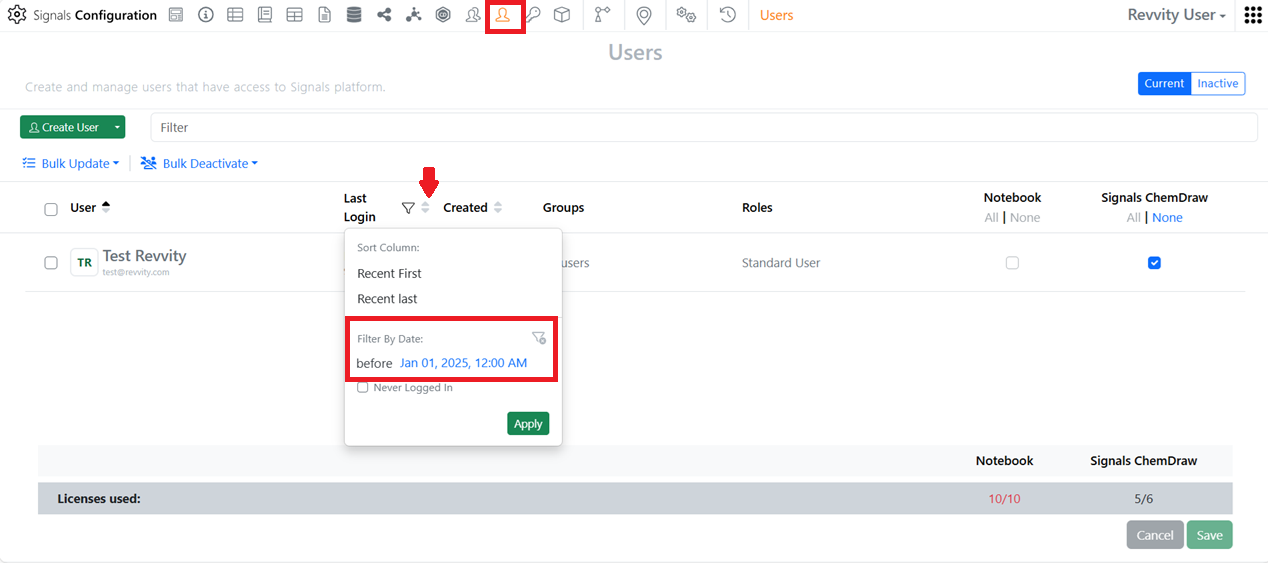Click the Create User button

coord(64,127)
